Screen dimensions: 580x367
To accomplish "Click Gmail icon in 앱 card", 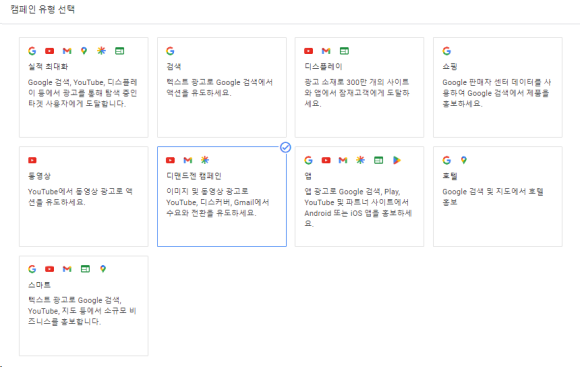I will point(343,160).
